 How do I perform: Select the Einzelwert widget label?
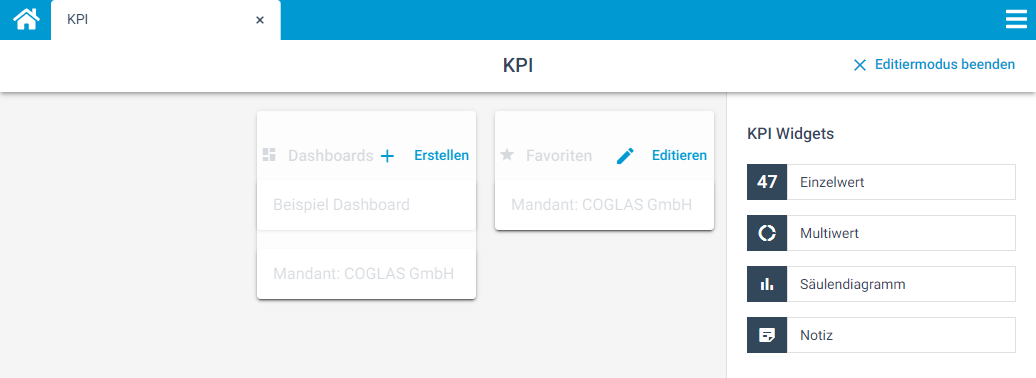tap(832, 182)
